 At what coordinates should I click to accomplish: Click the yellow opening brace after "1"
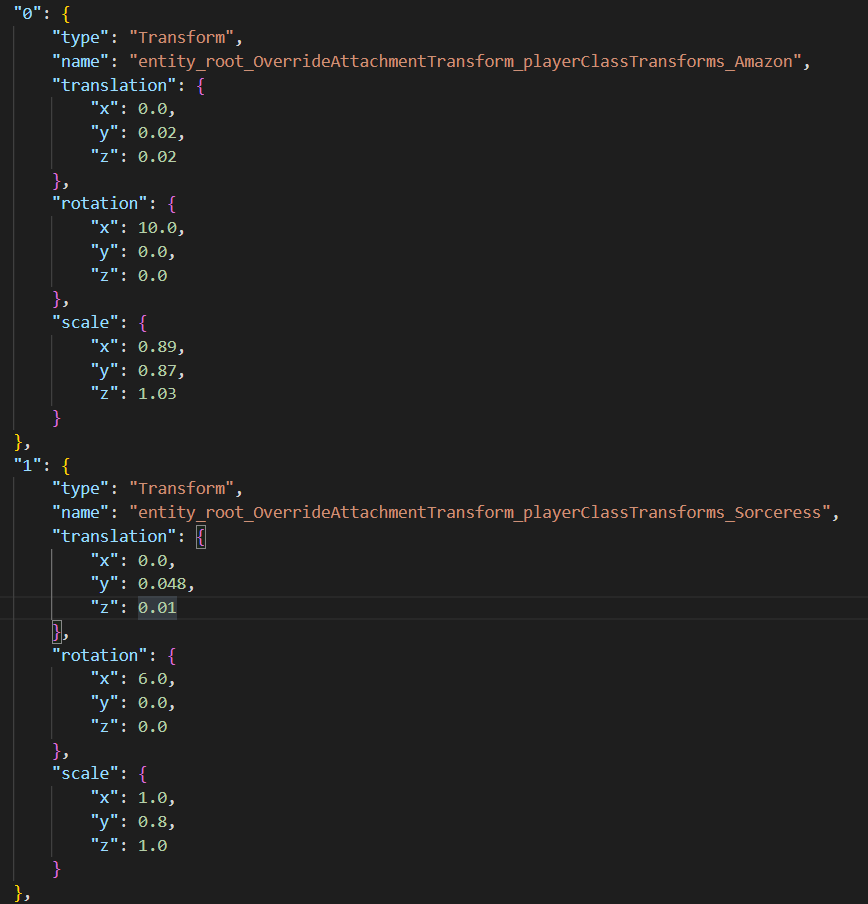point(66,465)
